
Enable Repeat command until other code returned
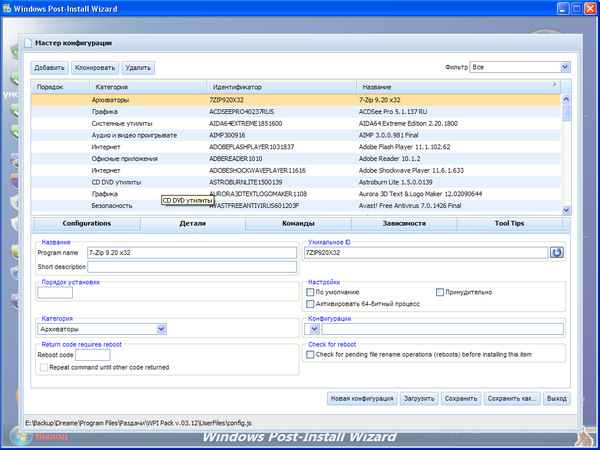[42, 367]
